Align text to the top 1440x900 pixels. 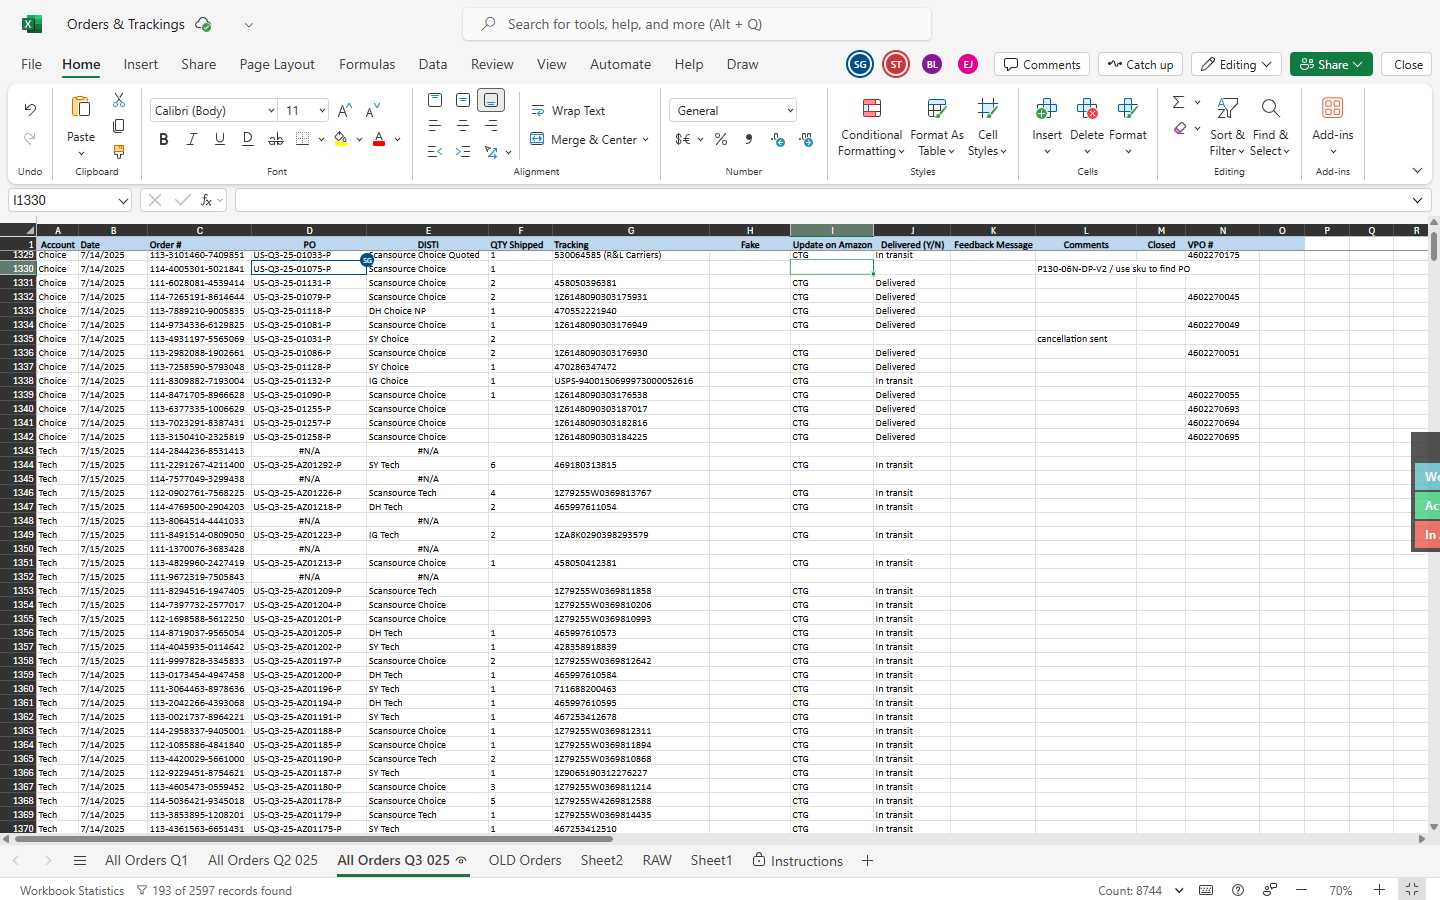click(435, 100)
